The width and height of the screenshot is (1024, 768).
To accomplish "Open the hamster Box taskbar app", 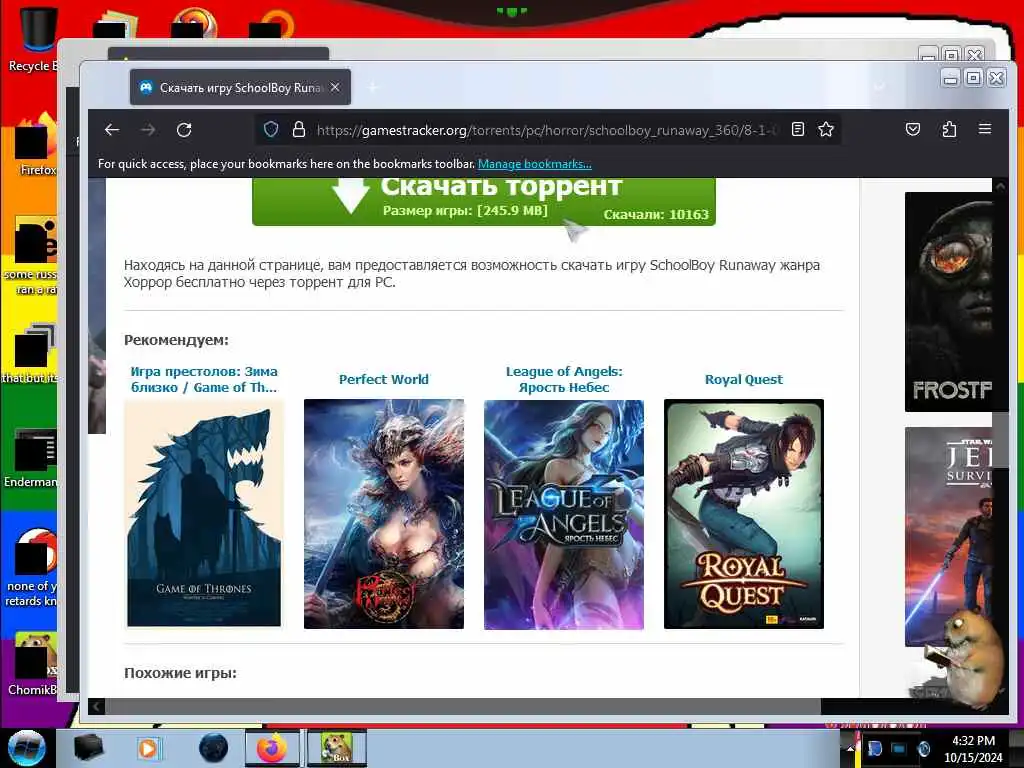I will pos(337,748).
